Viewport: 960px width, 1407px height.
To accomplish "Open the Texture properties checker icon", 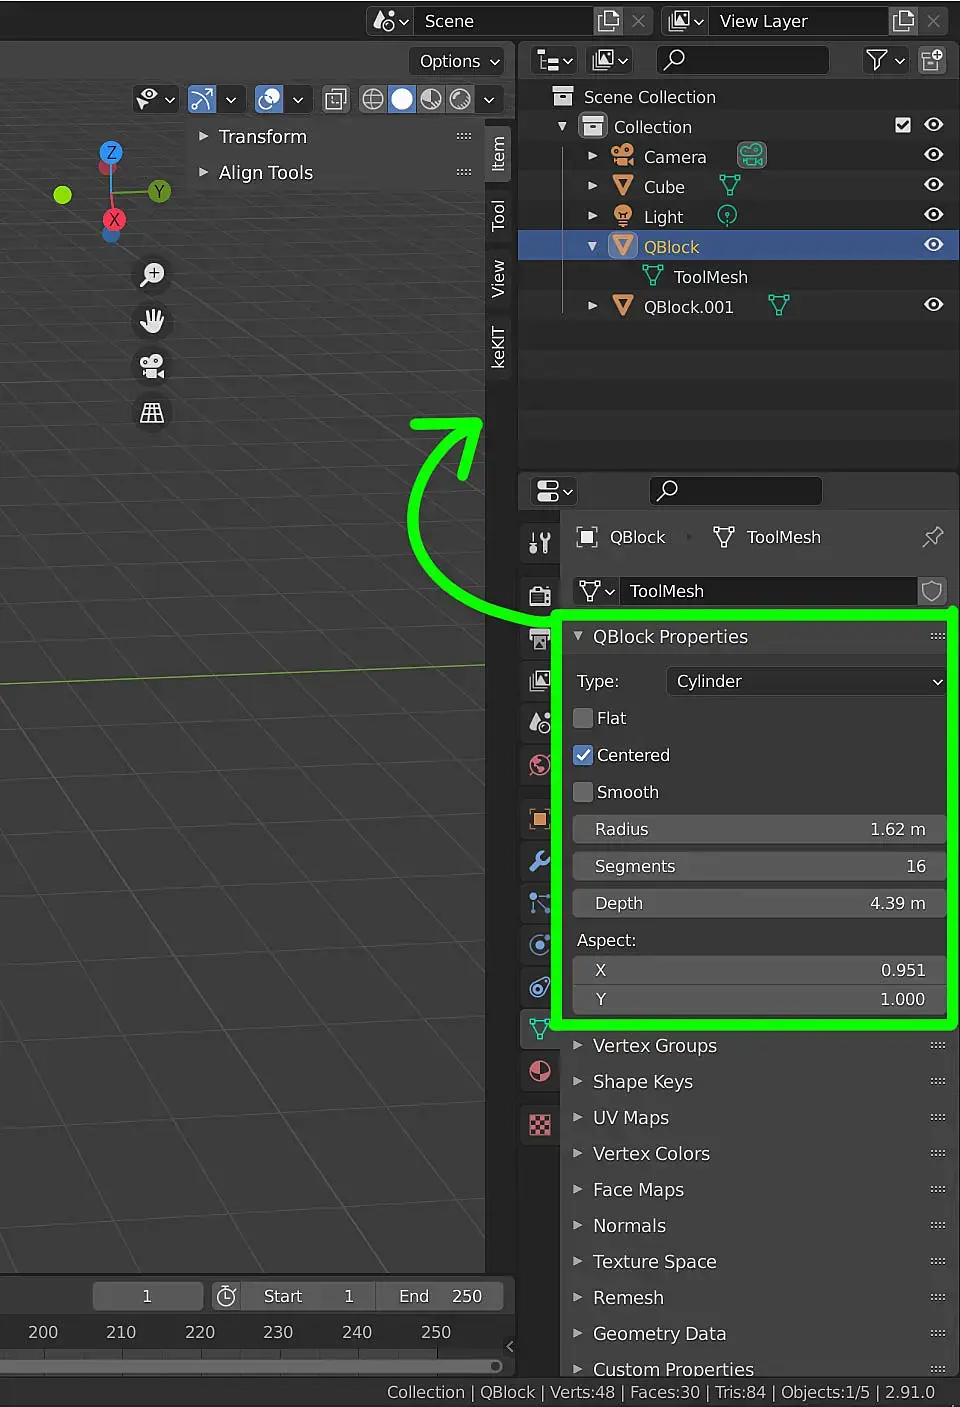I will [x=540, y=1125].
